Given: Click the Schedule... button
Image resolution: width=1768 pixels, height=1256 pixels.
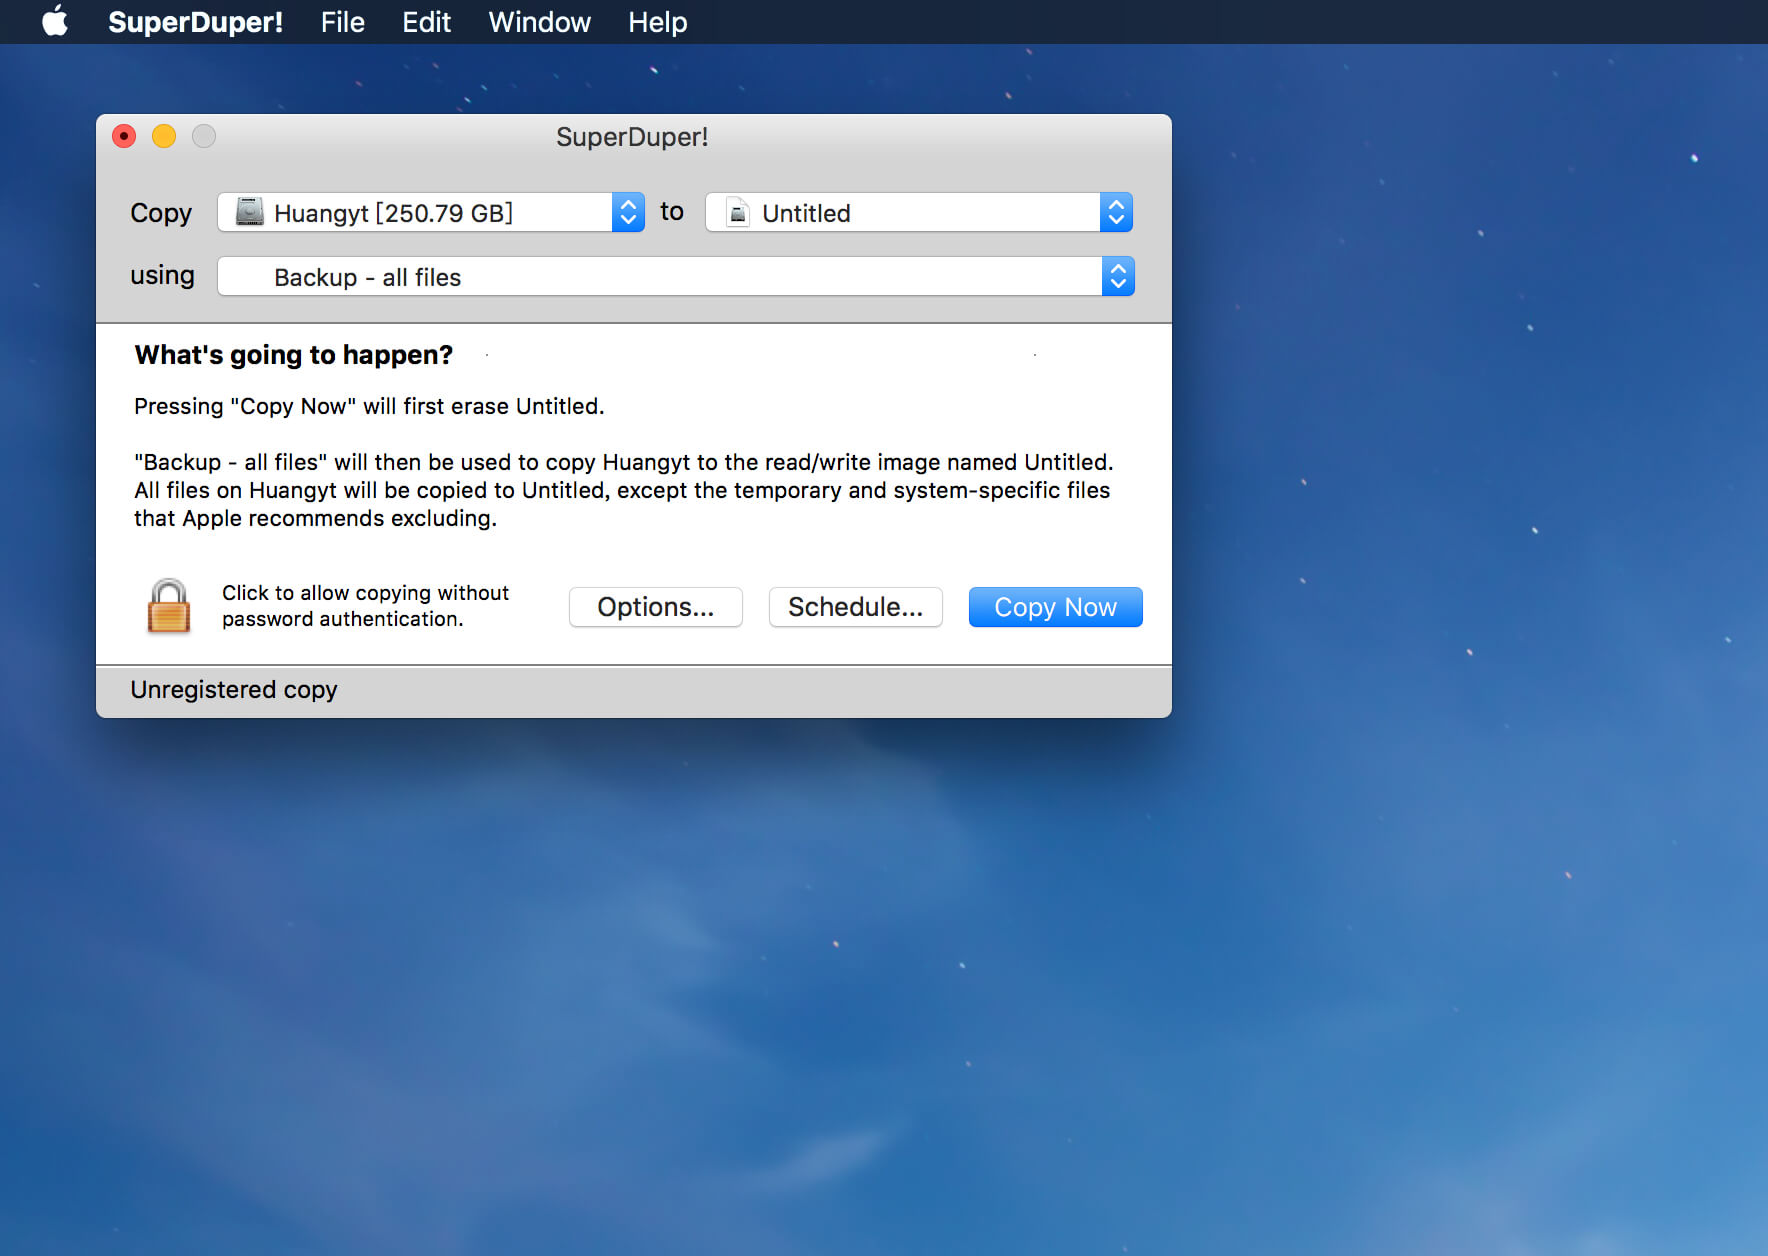Looking at the screenshot, I should 855,607.
